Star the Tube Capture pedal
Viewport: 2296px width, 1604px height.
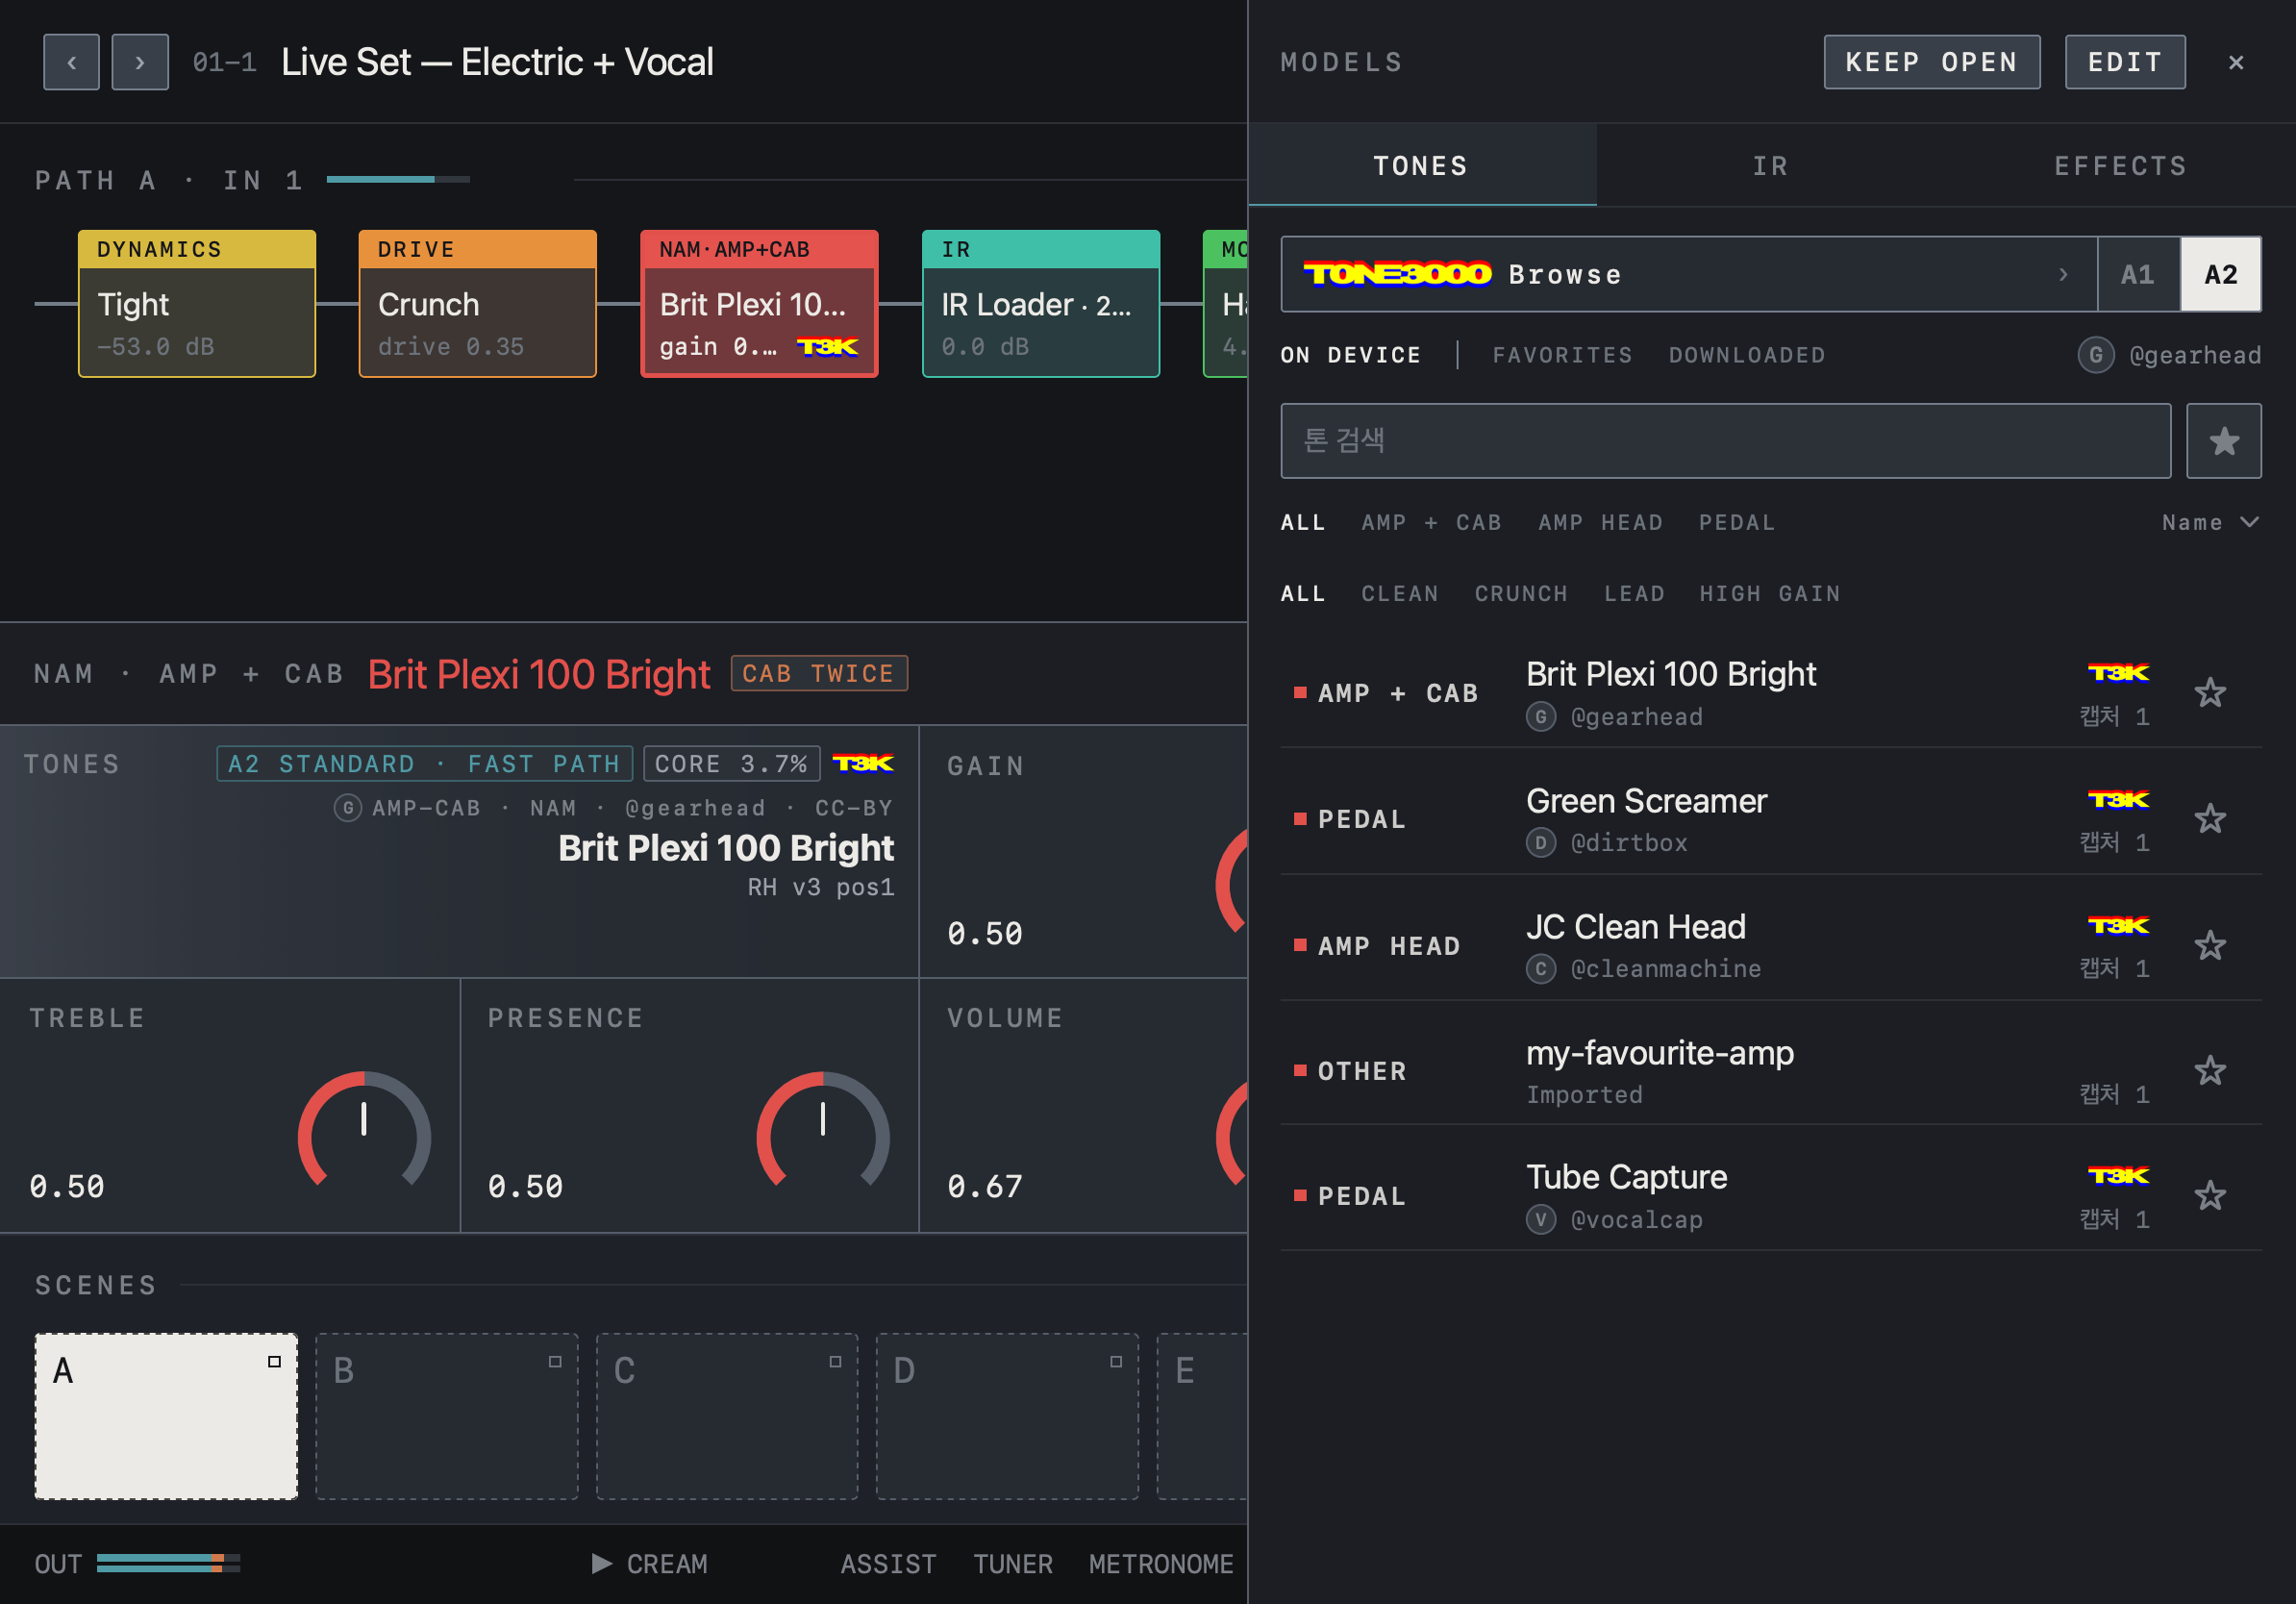tap(2210, 1195)
